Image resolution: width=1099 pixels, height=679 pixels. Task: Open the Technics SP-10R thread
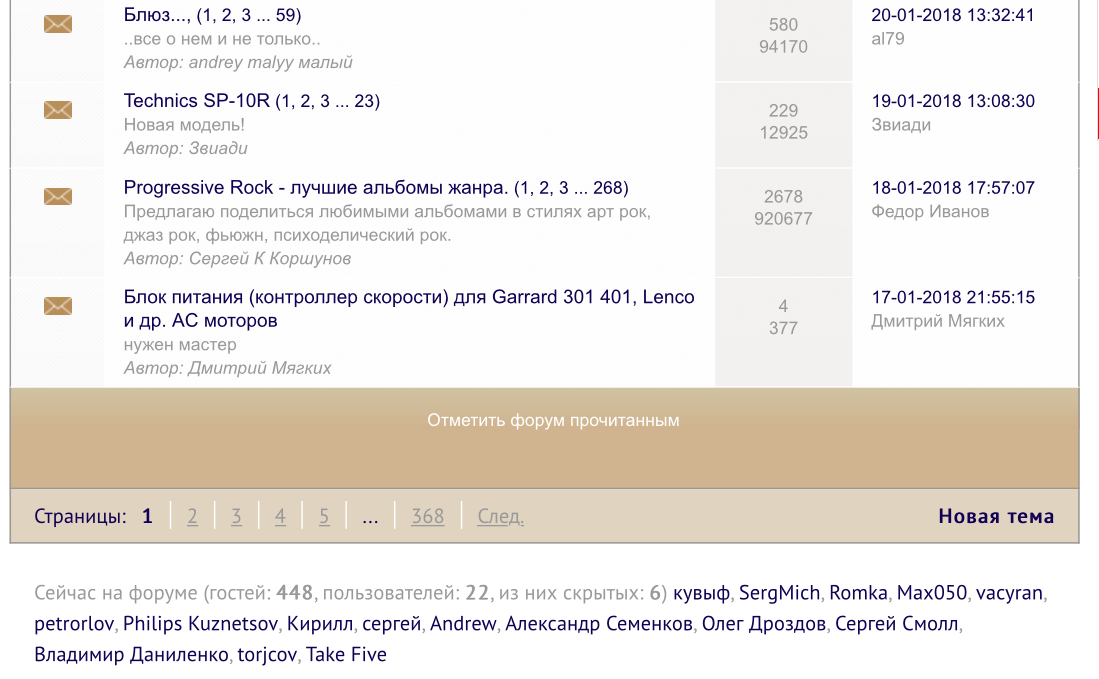click(x=196, y=101)
